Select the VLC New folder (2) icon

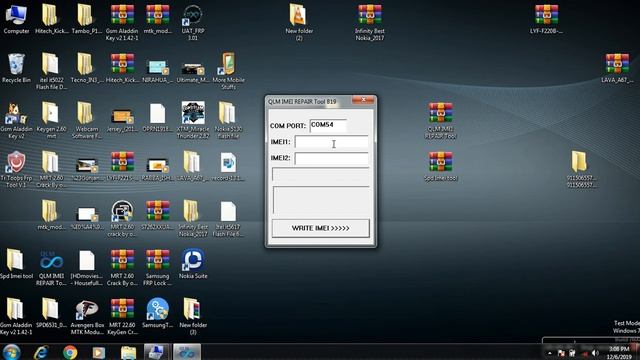click(299, 22)
